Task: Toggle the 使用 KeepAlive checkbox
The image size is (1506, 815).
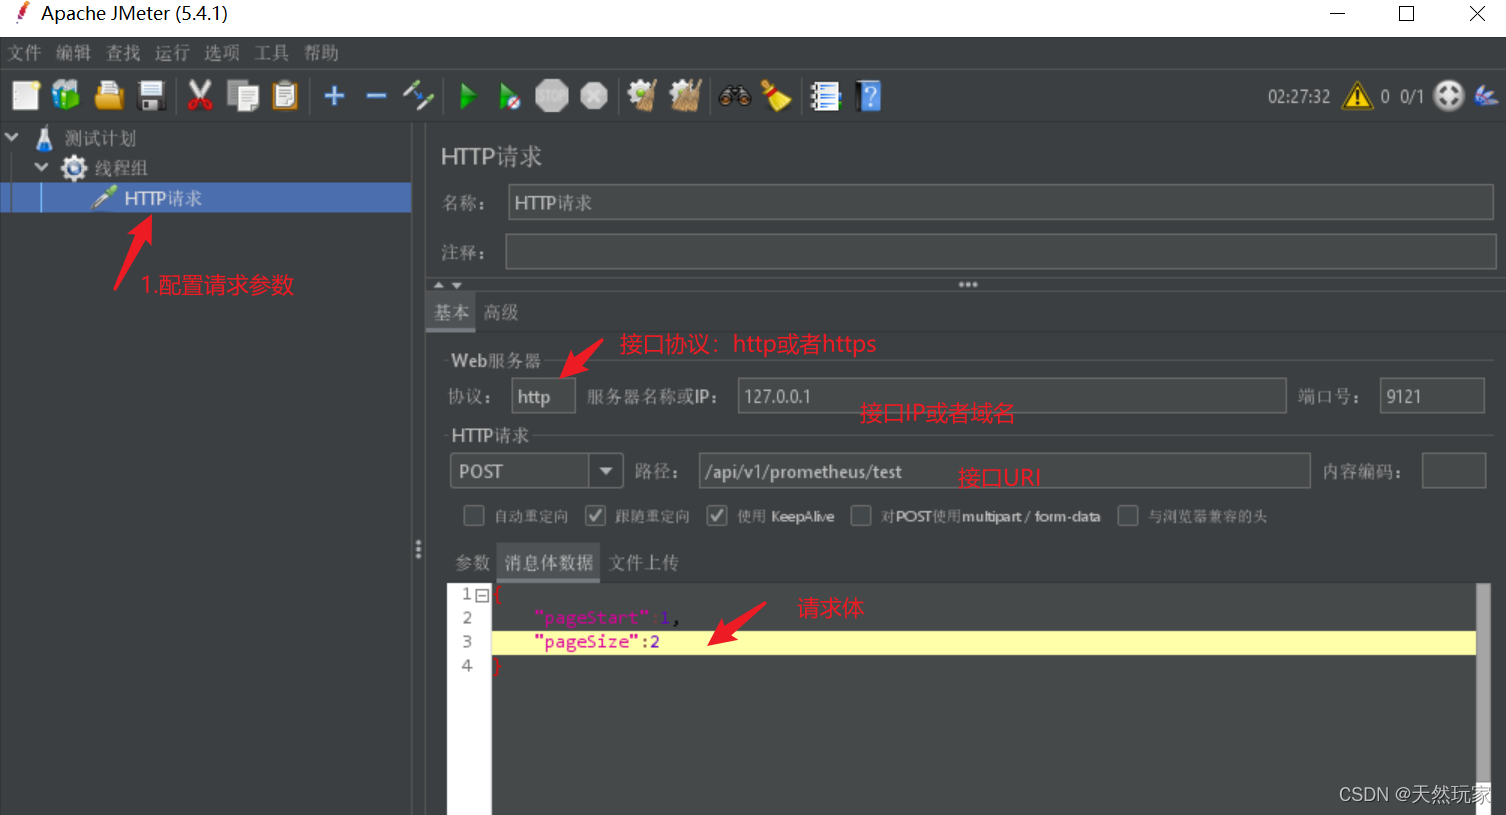Action: [x=717, y=516]
